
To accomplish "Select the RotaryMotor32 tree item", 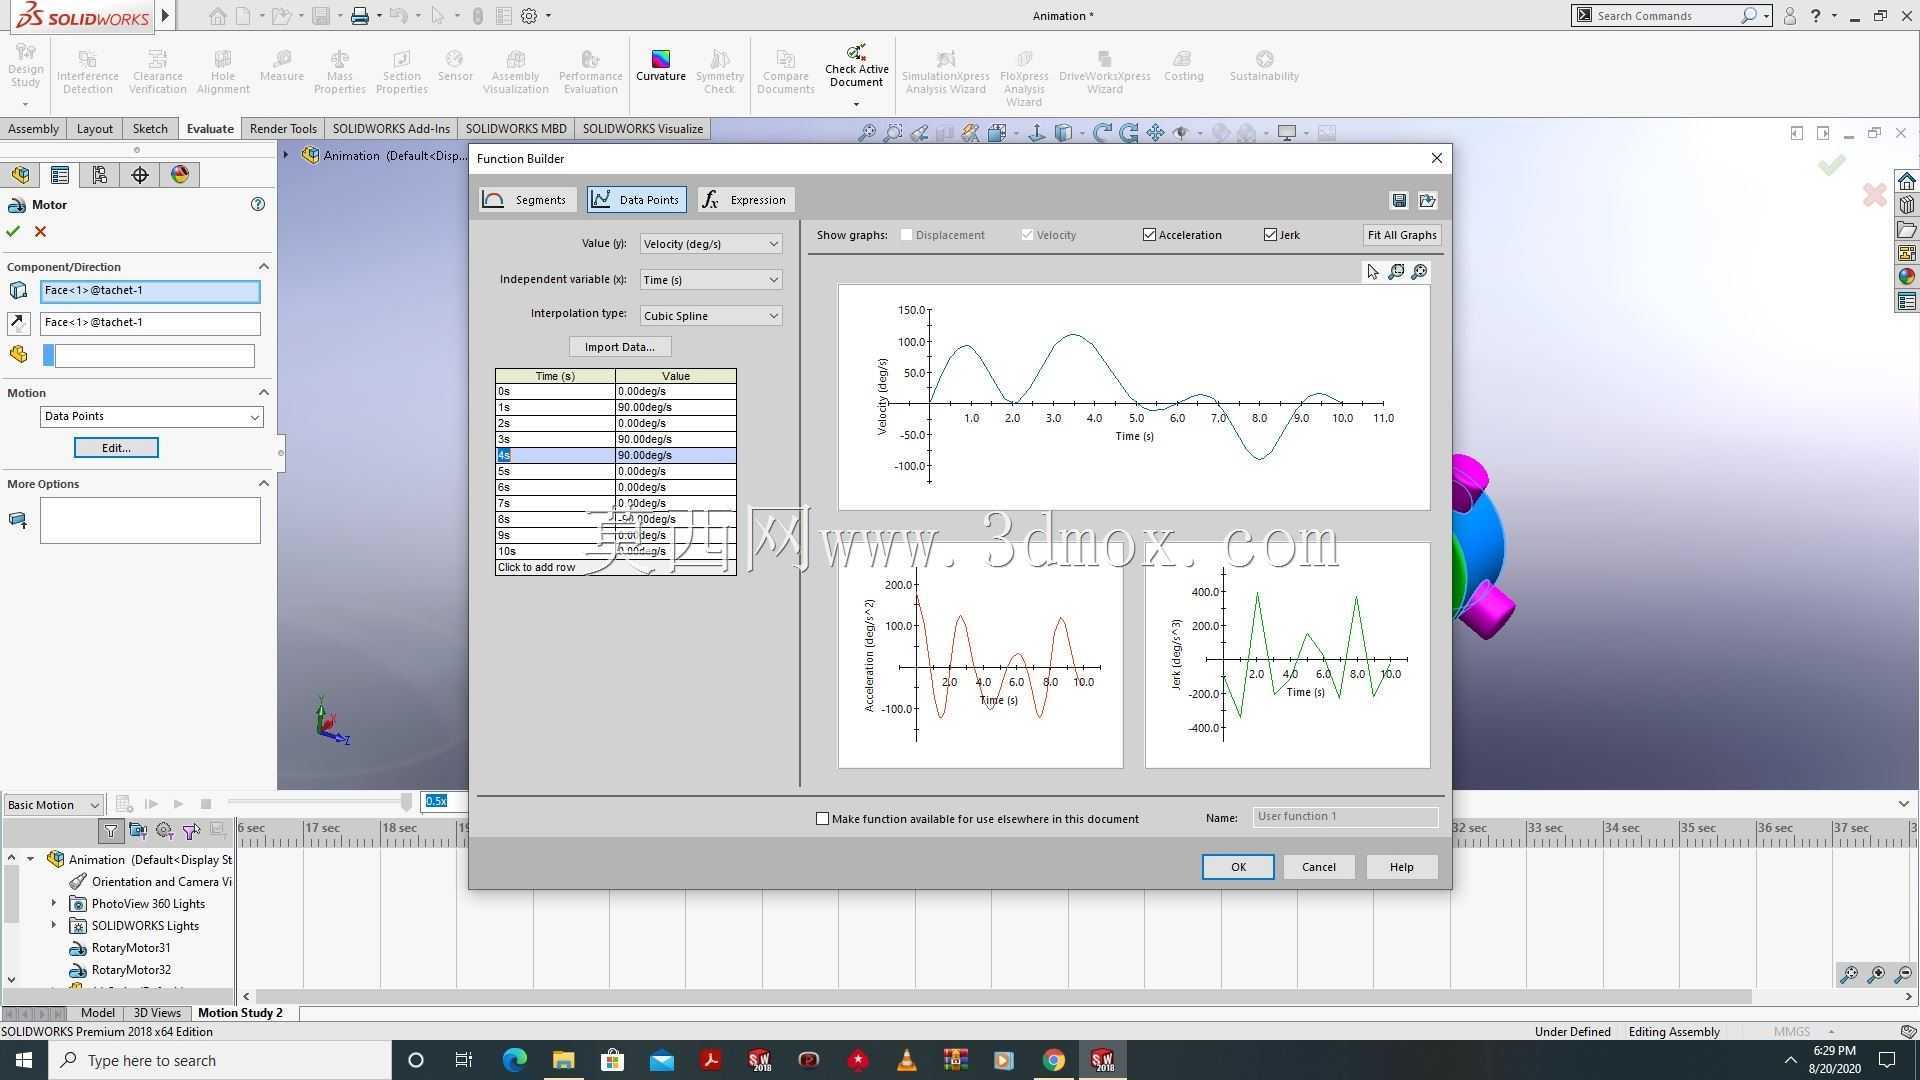I will point(131,970).
